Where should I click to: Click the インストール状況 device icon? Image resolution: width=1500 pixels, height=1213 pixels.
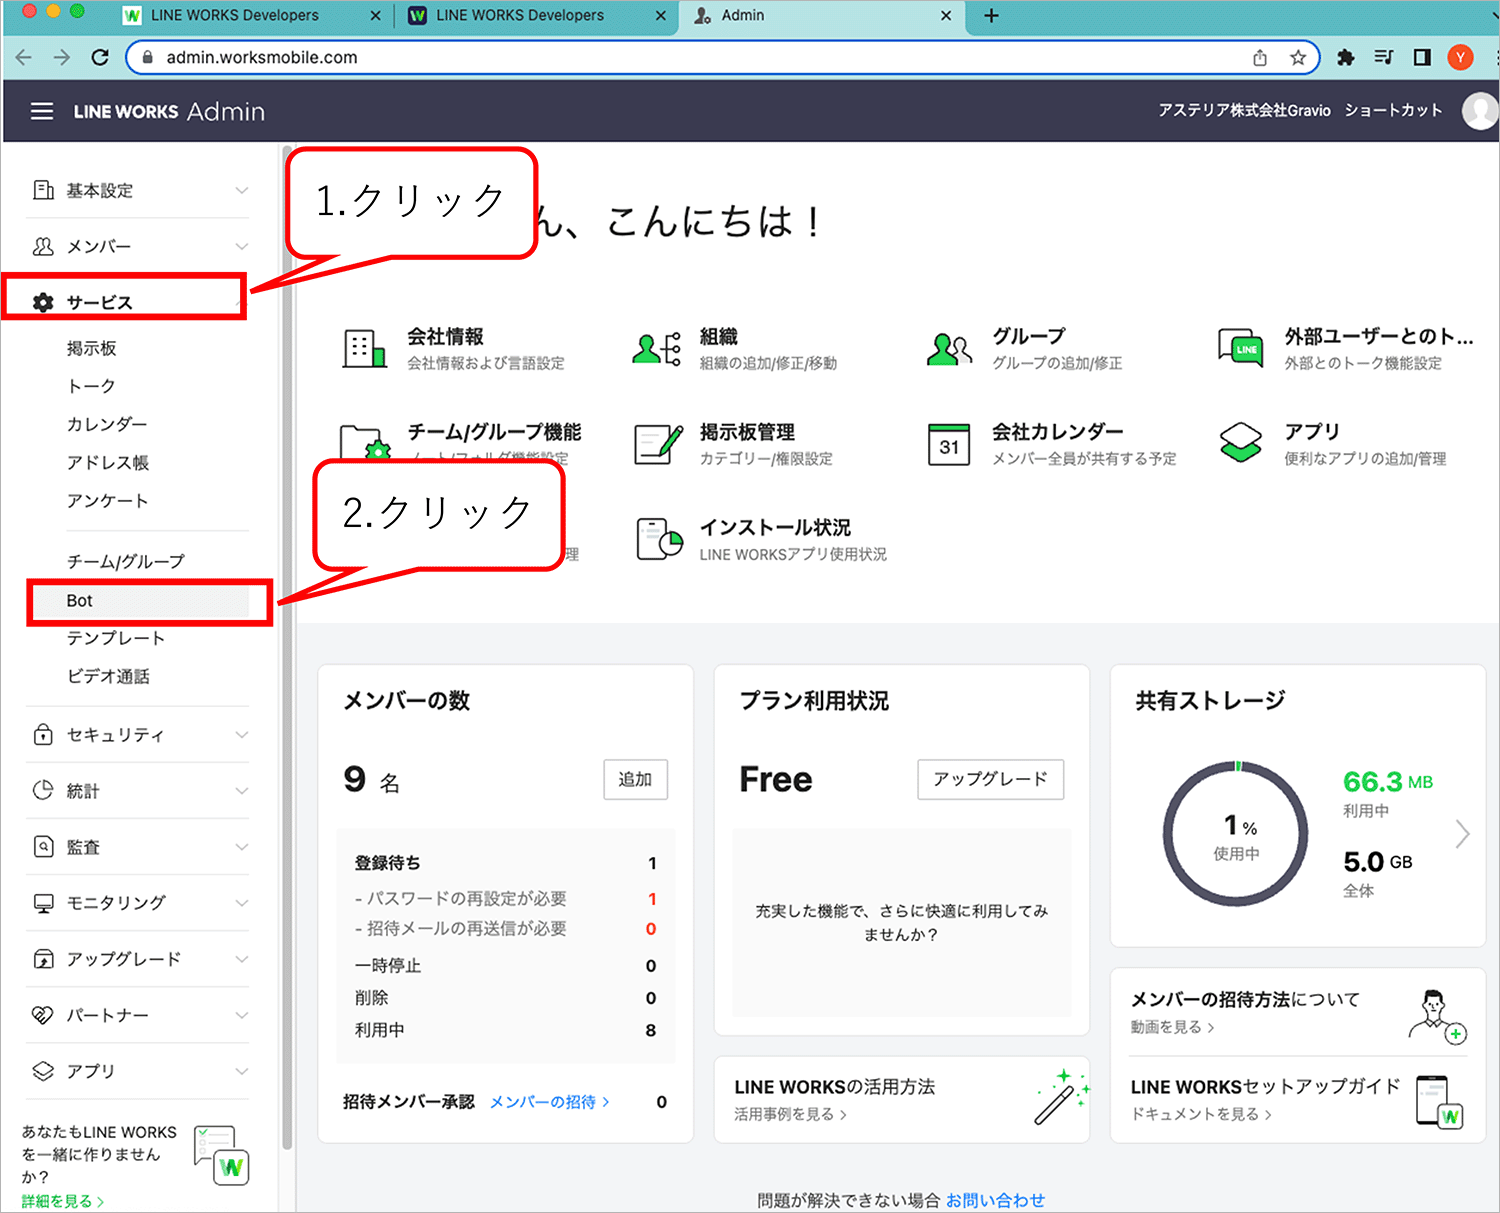[x=659, y=539]
